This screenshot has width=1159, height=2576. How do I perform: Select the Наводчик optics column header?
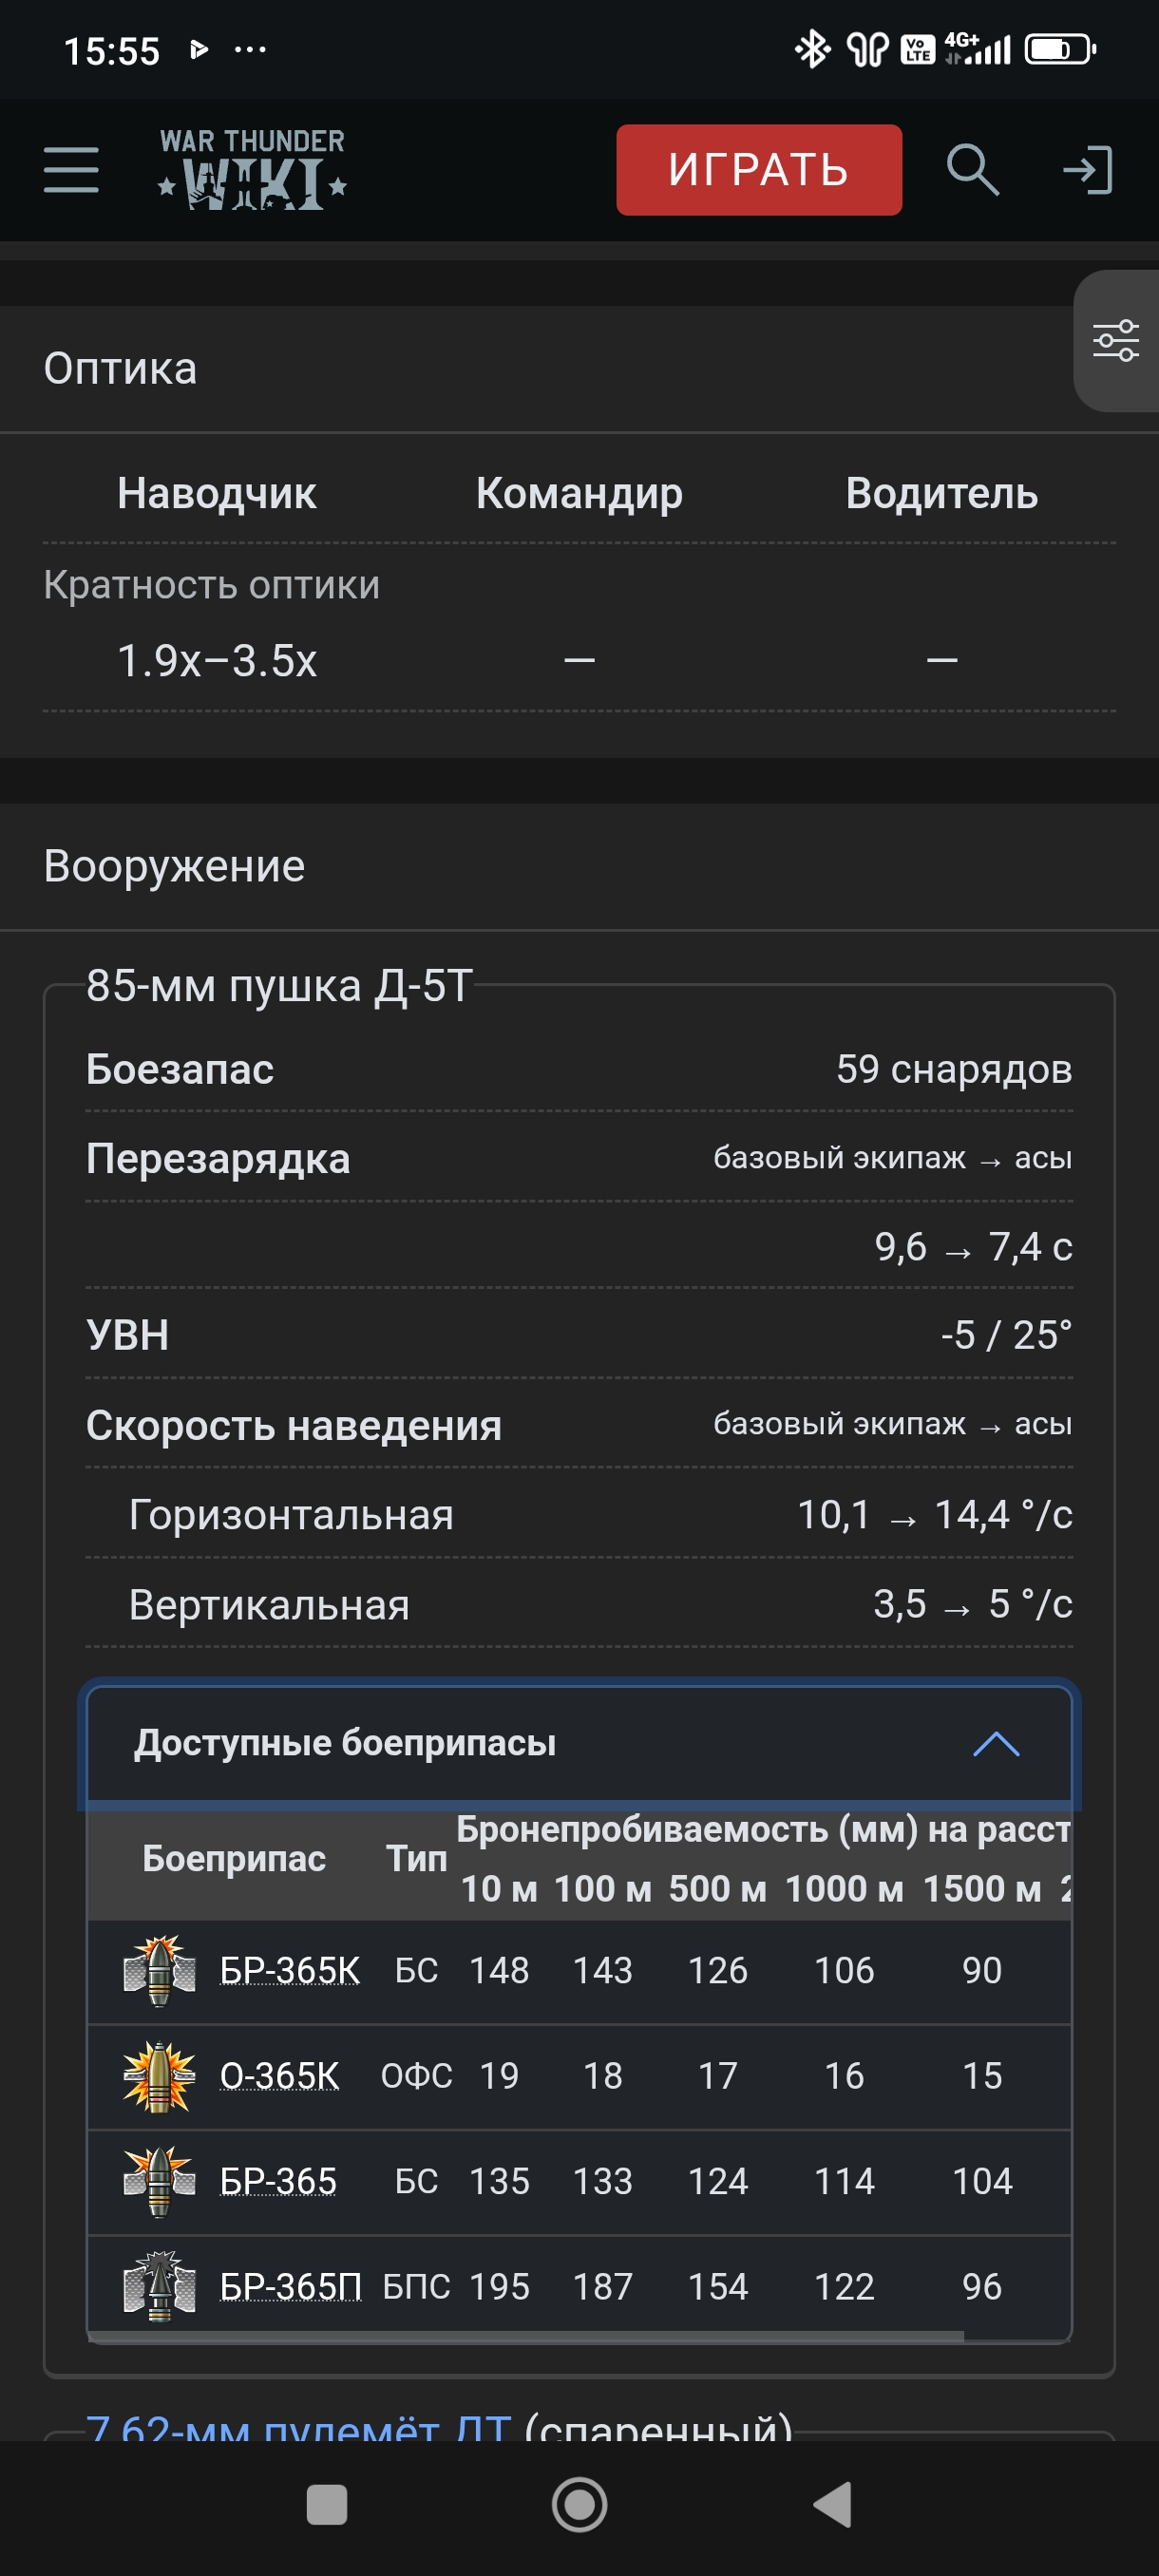pos(217,493)
